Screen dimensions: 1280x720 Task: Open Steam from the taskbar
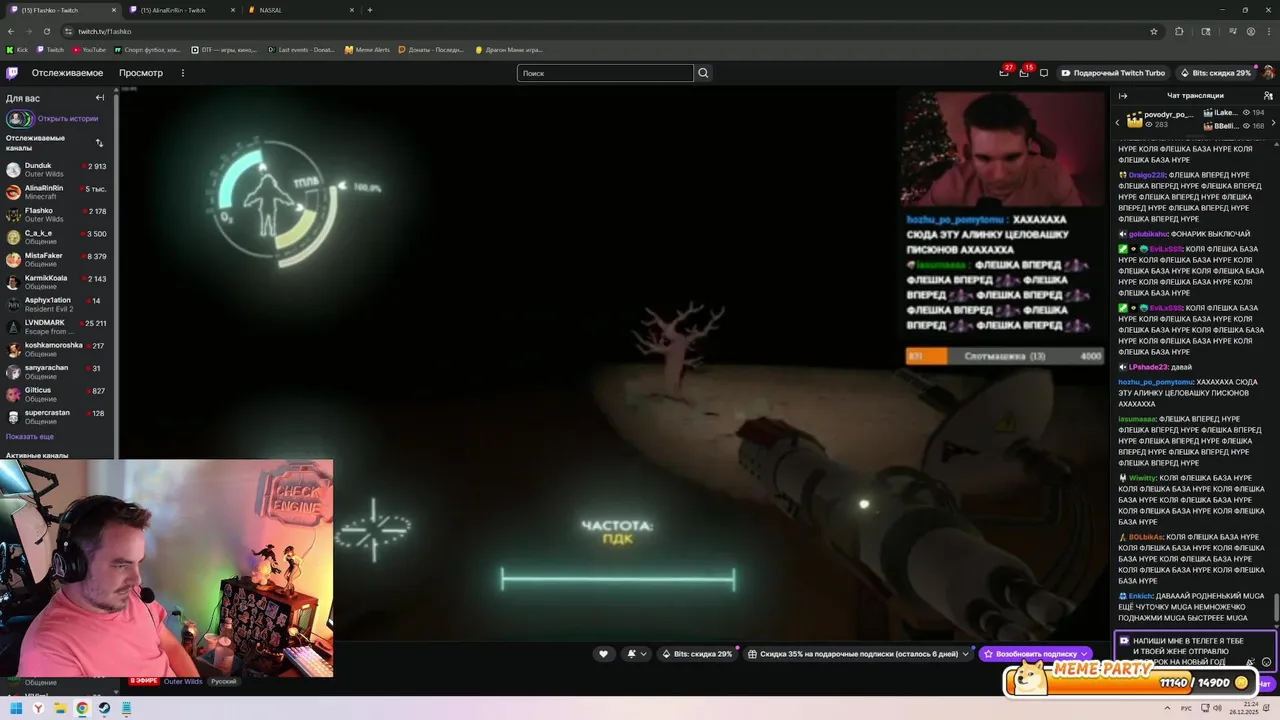104,708
